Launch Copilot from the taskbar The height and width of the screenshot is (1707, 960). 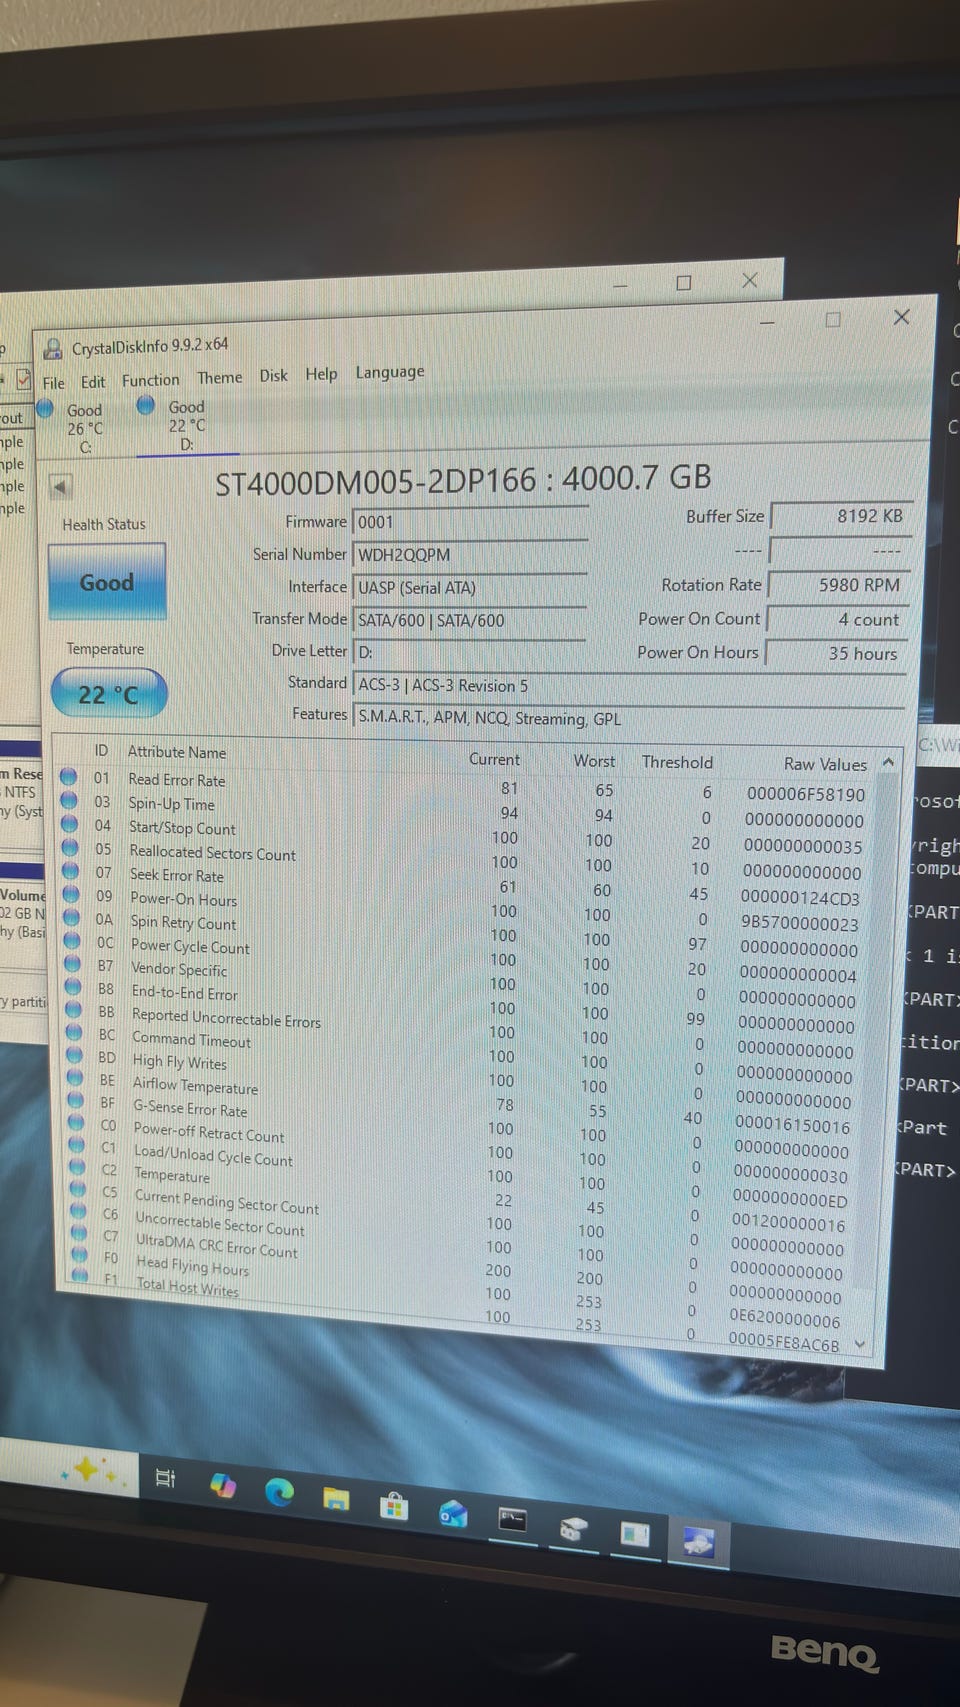222,1486
